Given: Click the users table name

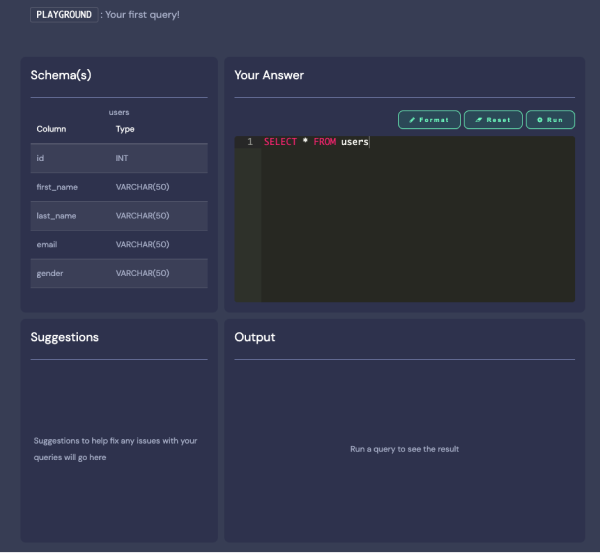Looking at the screenshot, I should [119, 112].
